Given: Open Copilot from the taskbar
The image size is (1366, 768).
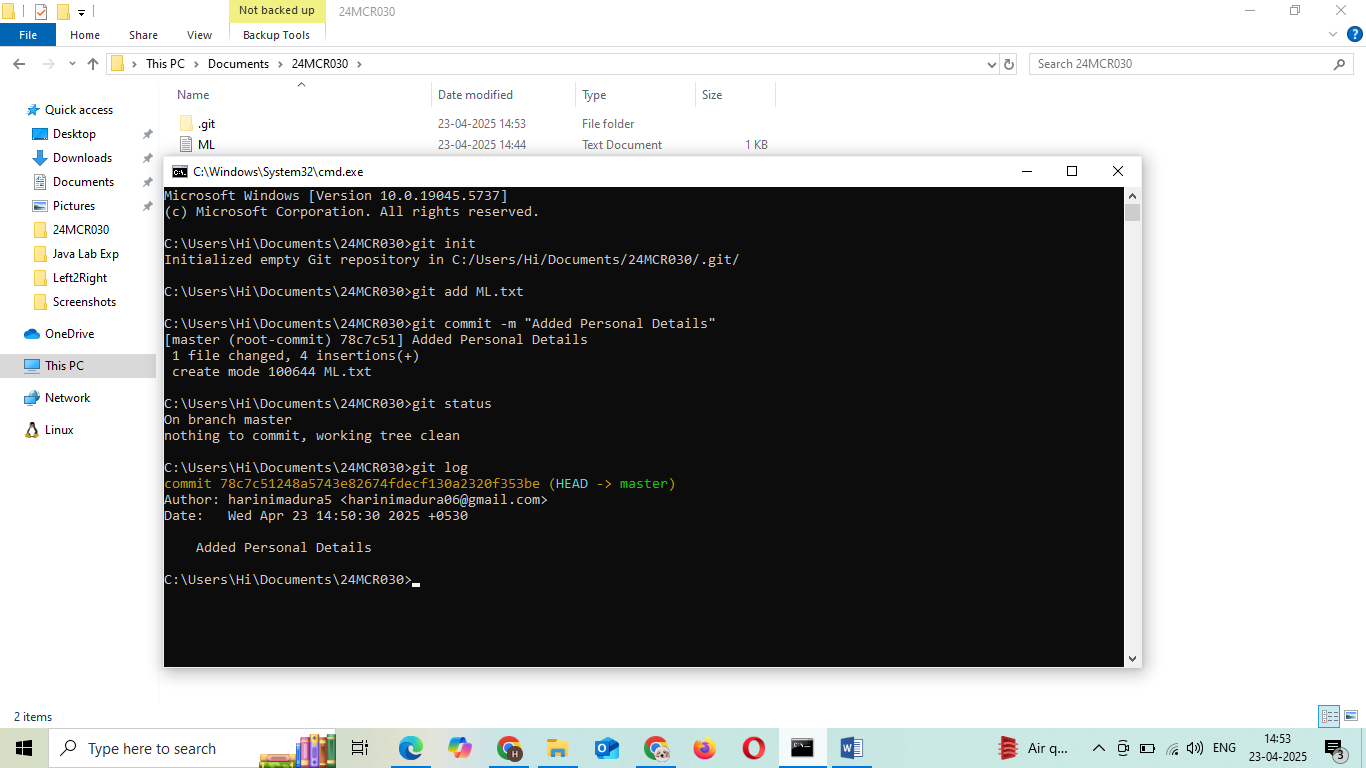Looking at the screenshot, I should click(x=460, y=748).
